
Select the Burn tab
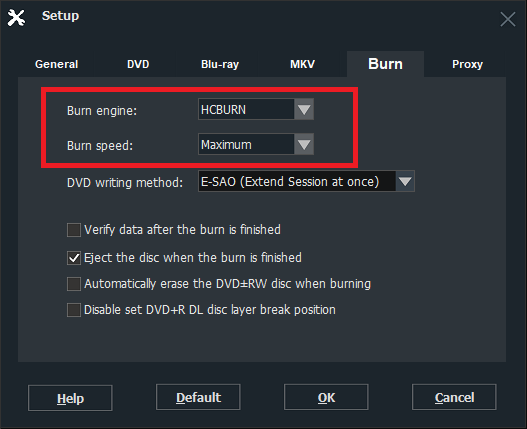coord(385,64)
